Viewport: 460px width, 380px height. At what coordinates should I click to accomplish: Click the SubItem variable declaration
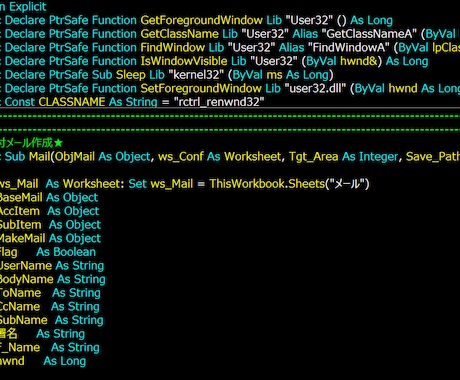[21, 225]
